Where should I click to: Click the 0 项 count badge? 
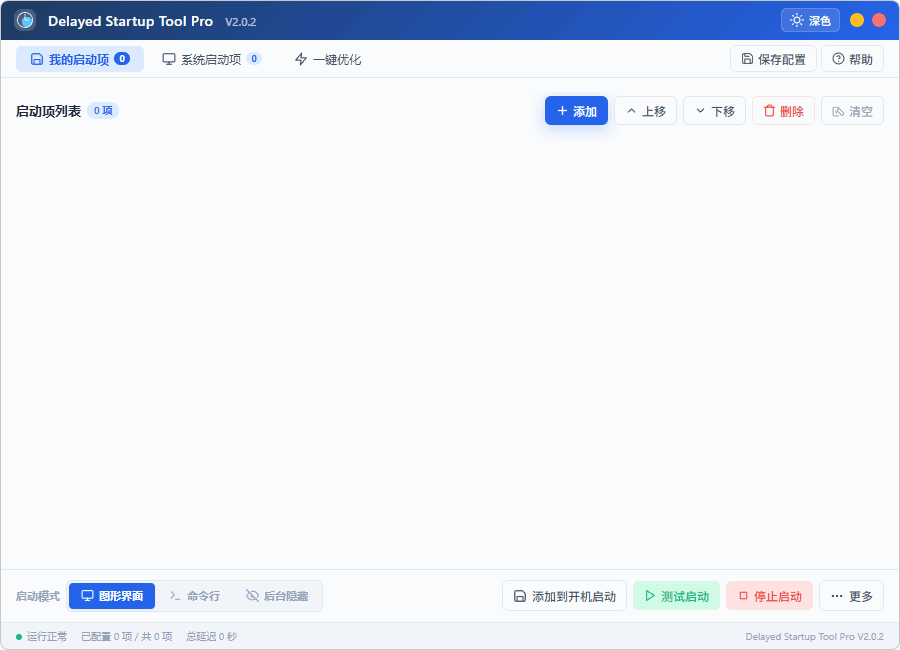pos(103,110)
